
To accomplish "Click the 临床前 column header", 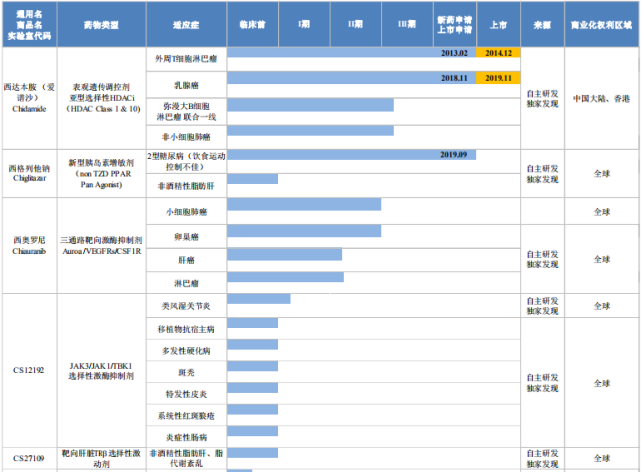I will 253,25.
